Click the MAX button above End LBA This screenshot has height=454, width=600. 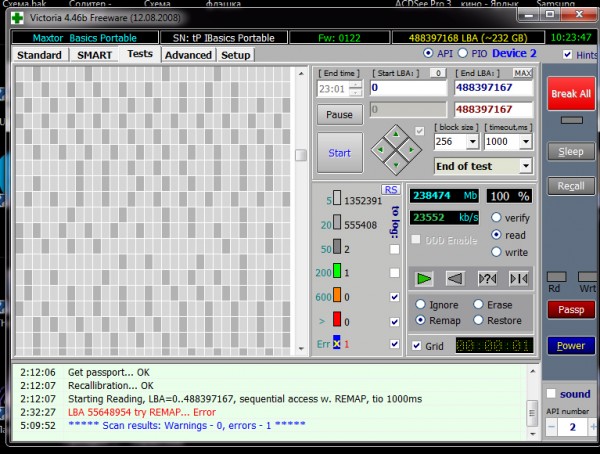point(522,73)
